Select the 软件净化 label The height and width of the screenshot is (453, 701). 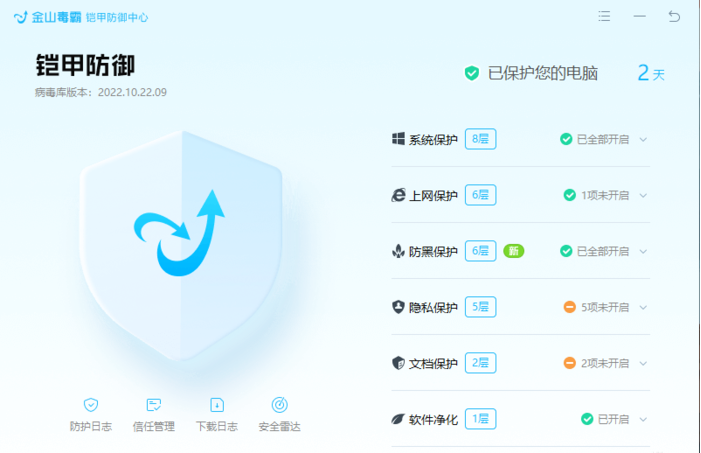click(x=433, y=419)
